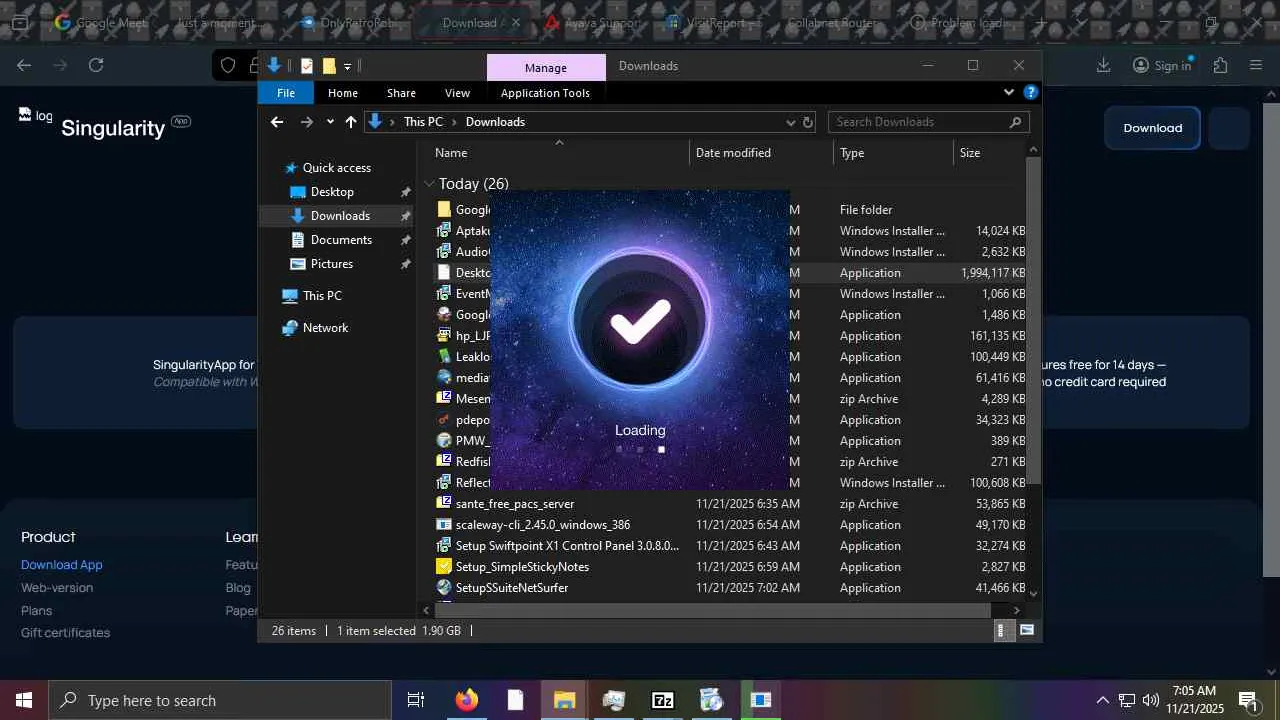The height and width of the screenshot is (720, 1280).
Task: Open Pictures in the navigation pane
Action: pyautogui.click(x=332, y=264)
